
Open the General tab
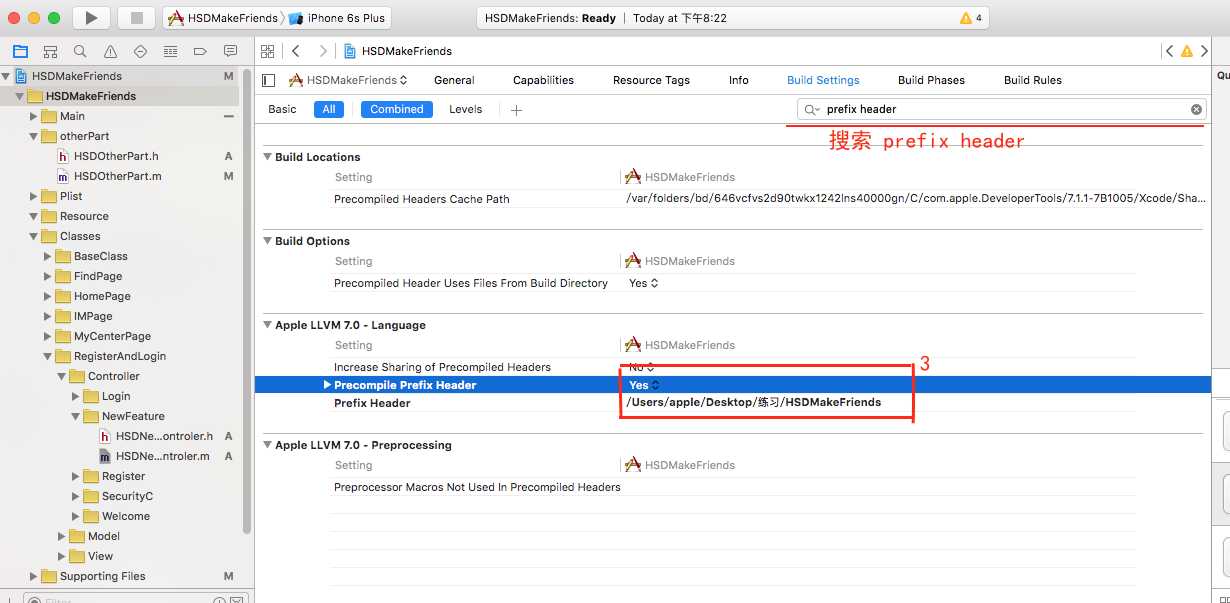point(454,80)
